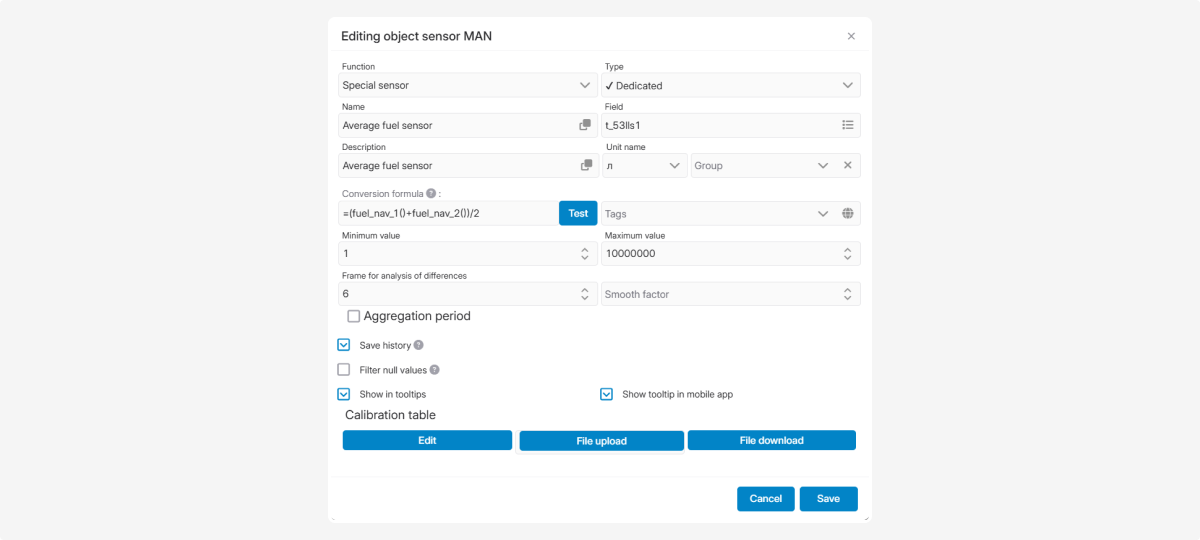Image resolution: width=1200 pixels, height=540 pixels.
Task: Click the File upload button
Action: (601, 441)
